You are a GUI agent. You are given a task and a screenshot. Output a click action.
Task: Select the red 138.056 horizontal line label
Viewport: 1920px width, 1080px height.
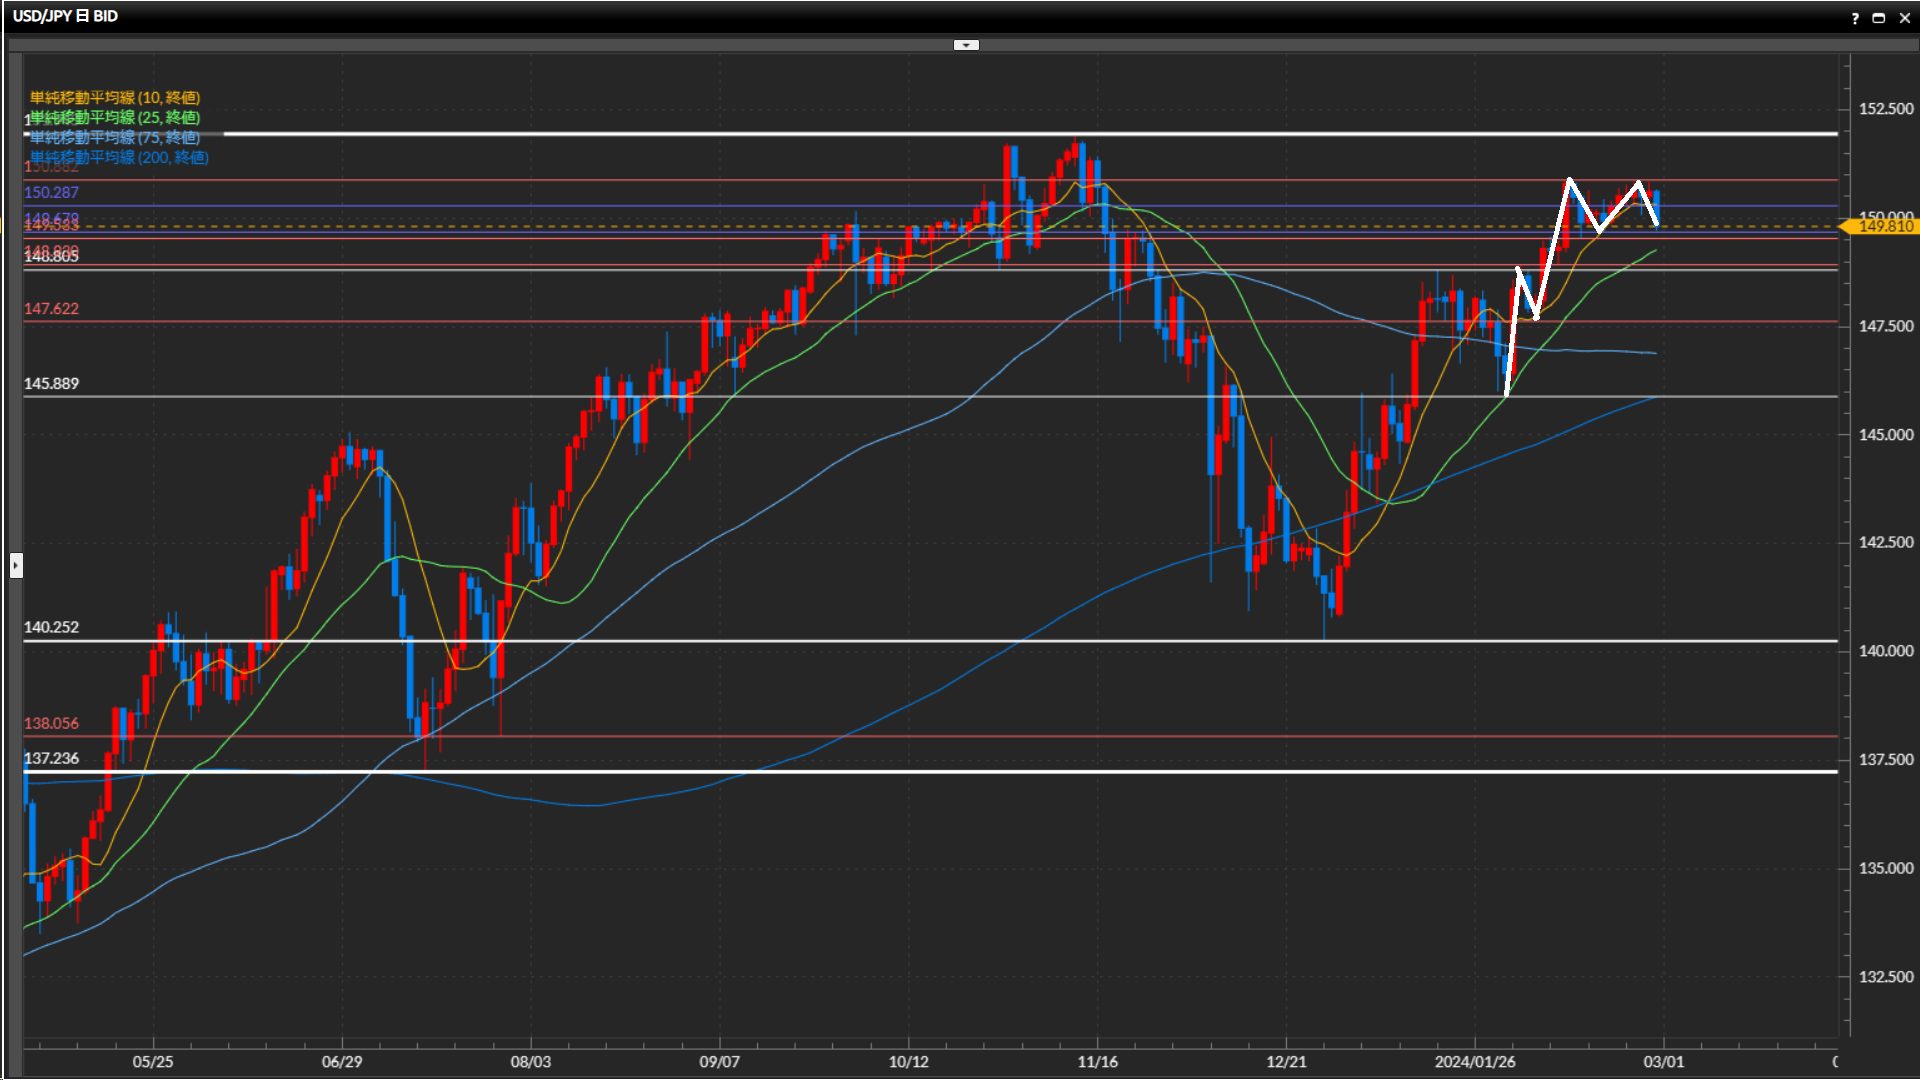pos(51,723)
